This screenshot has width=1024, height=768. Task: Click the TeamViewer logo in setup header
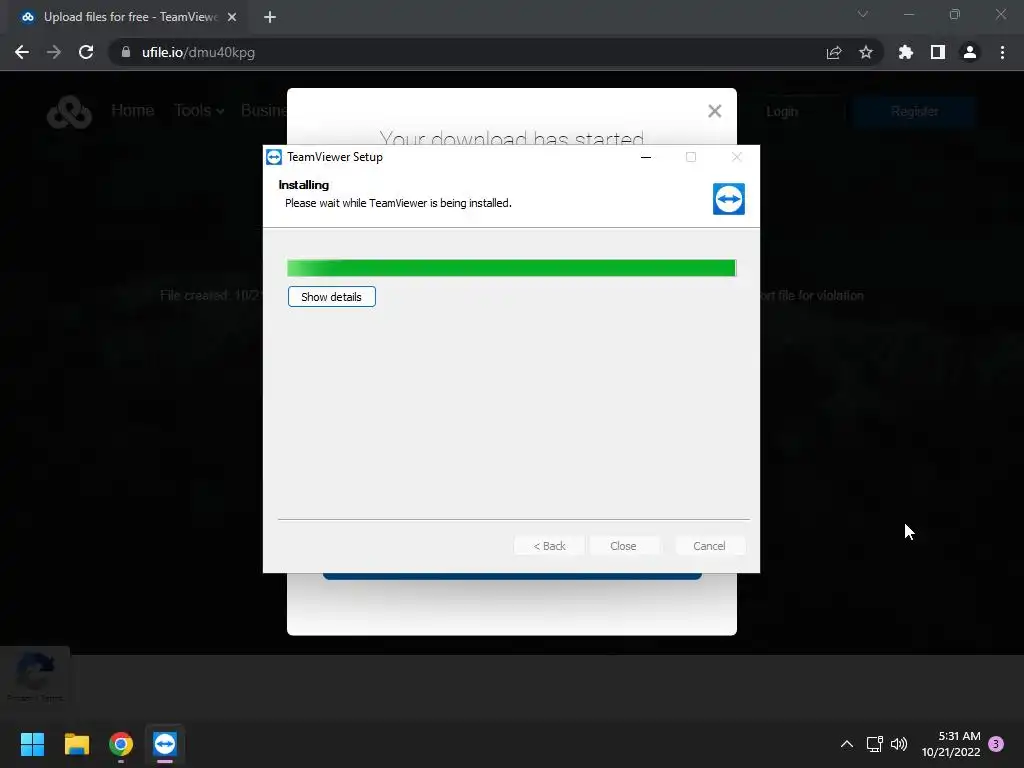point(728,199)
